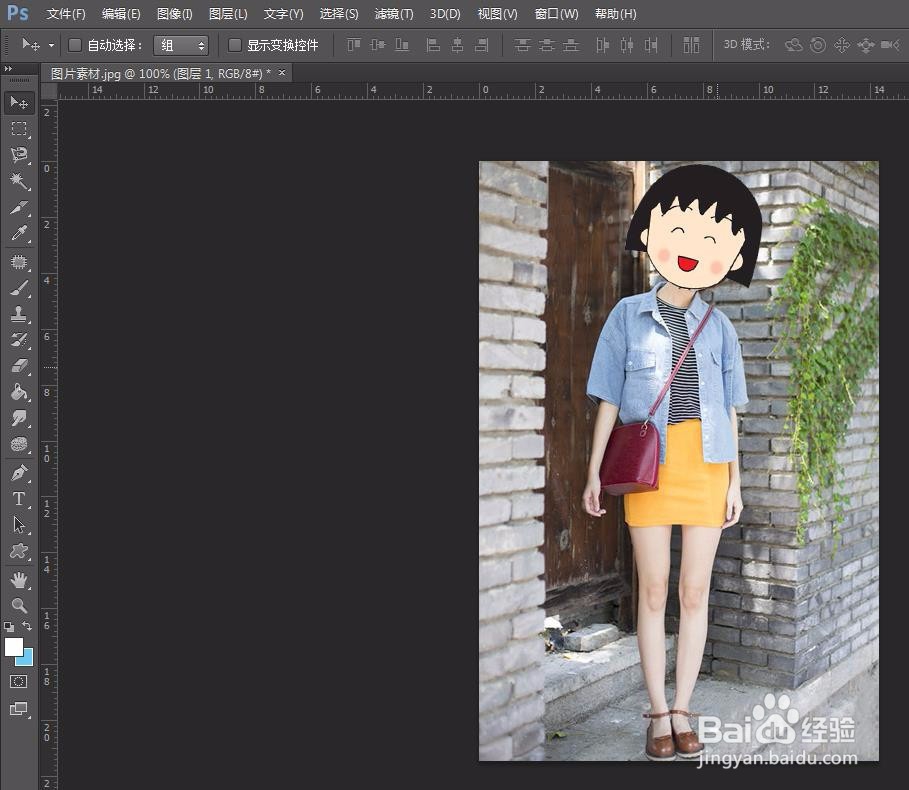
Task: Toggle Quick Mask mode
Action: coord(19,682)
